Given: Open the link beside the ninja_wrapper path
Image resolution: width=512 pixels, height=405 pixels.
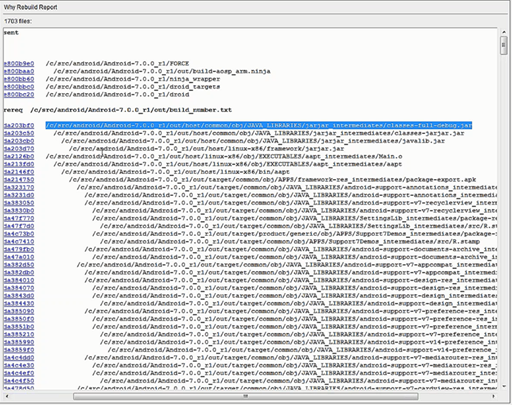Looking at the screenshot, I should [19, 79].
